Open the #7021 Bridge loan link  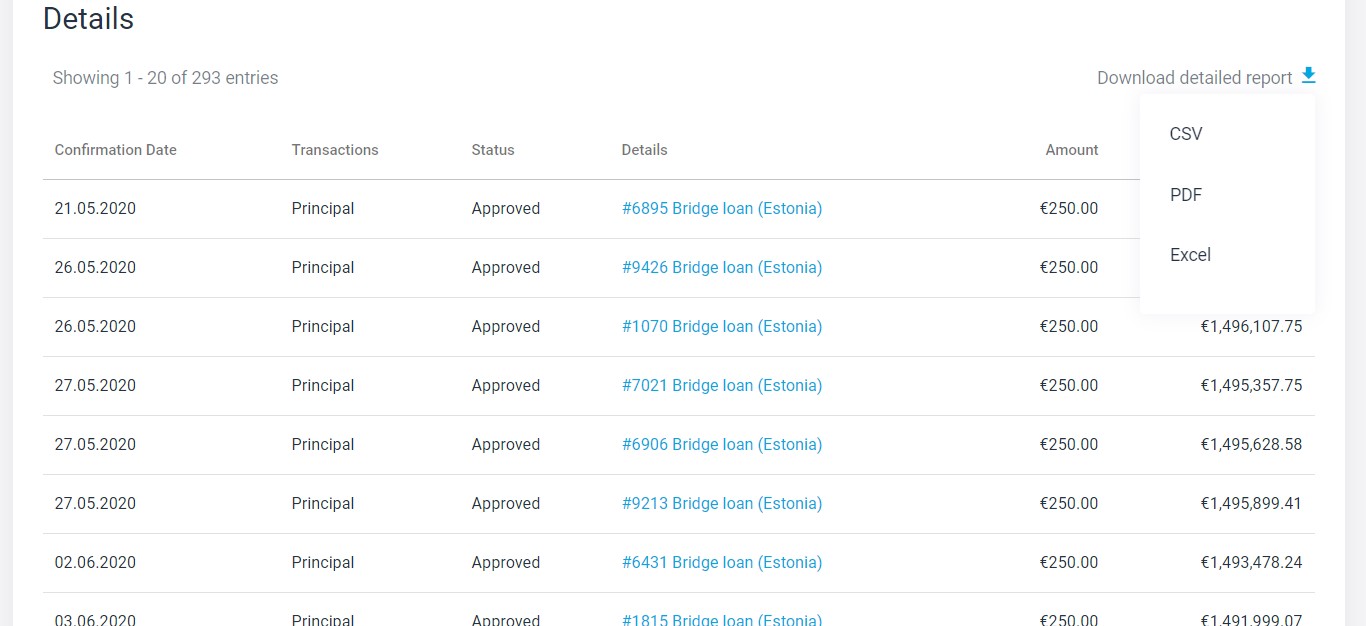point(721,386)
